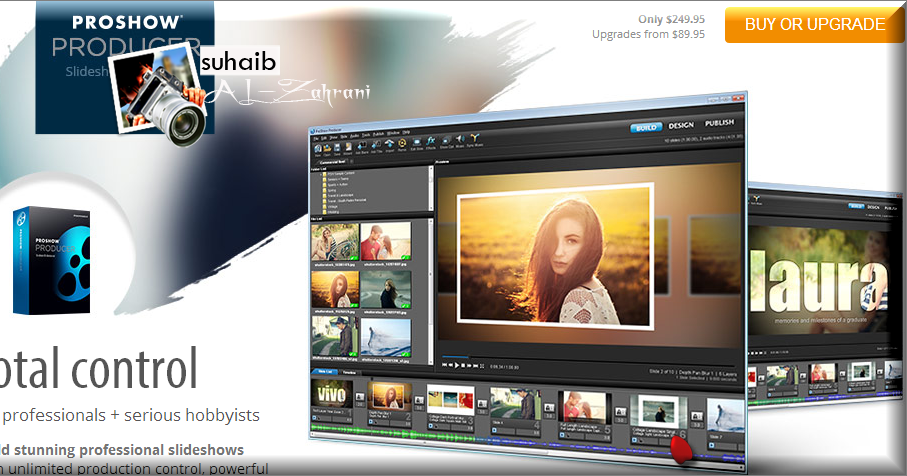This screenshot has width=907, height=476.
Task: Click the New show toolbar icon
Action: click(318, 148)
